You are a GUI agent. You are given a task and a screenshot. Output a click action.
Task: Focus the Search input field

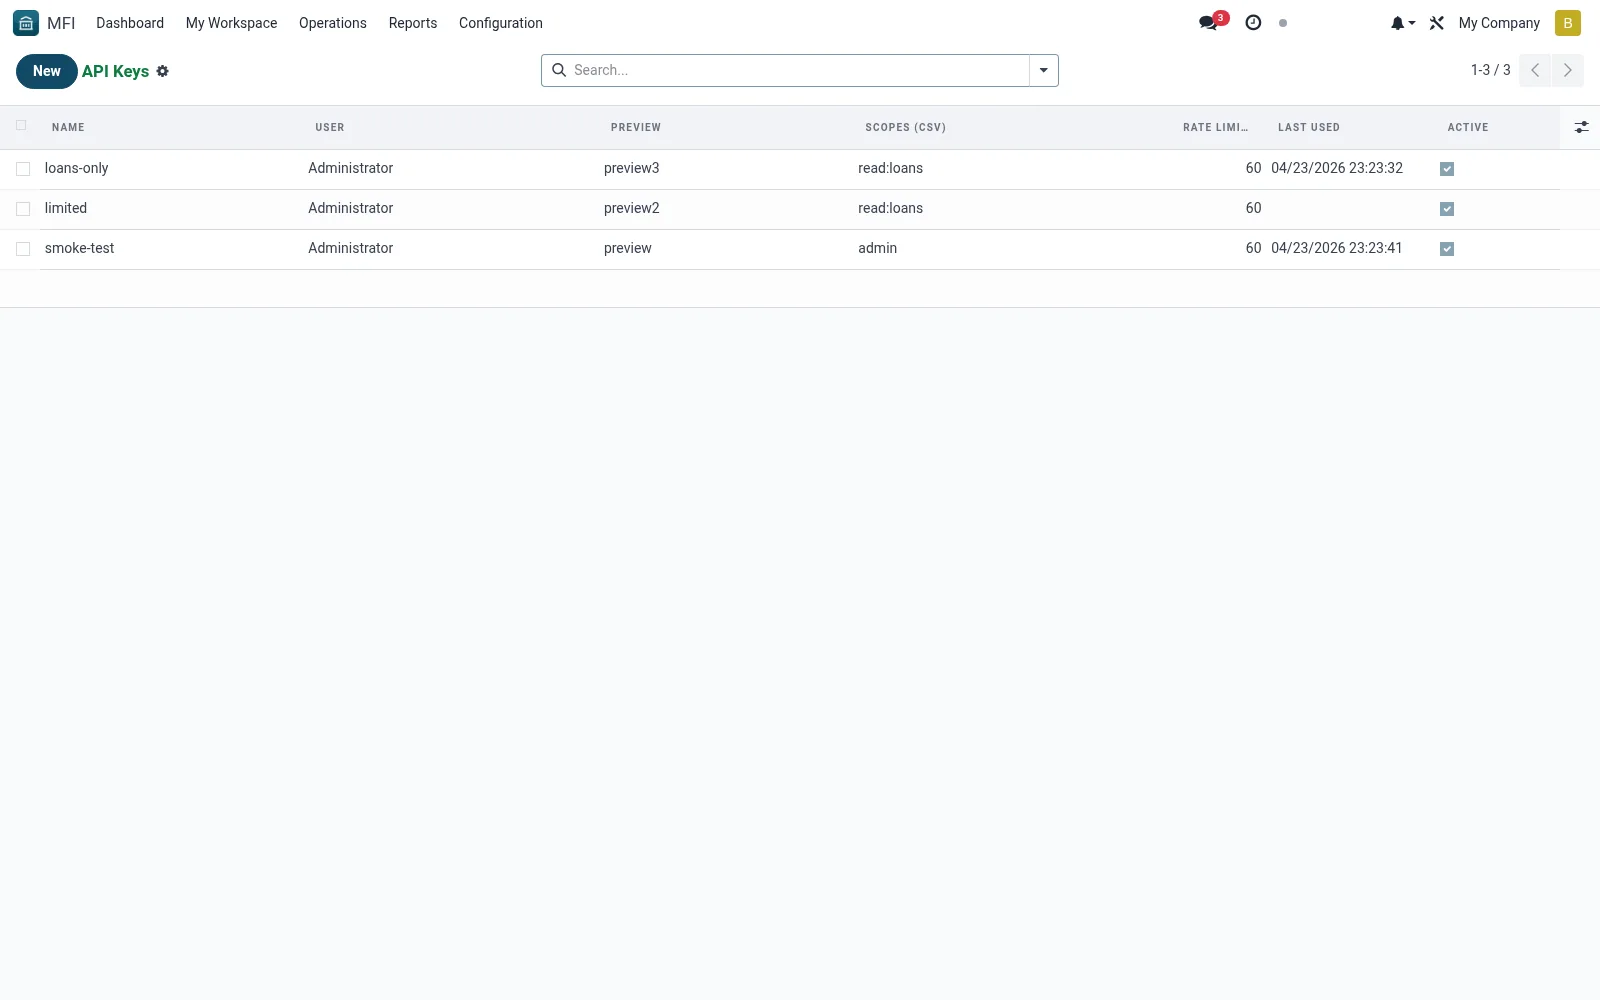[798, 70]
